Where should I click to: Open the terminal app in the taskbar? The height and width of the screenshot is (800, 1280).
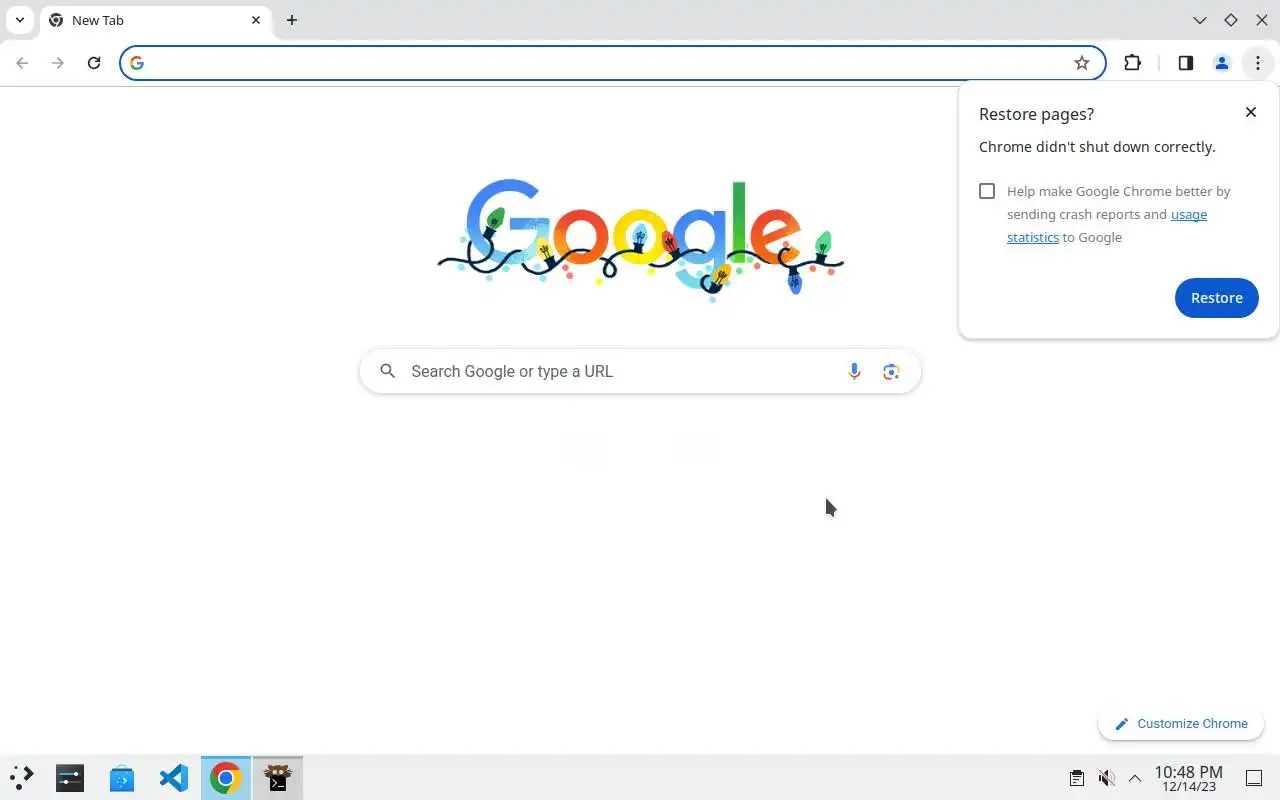(278, 777)
